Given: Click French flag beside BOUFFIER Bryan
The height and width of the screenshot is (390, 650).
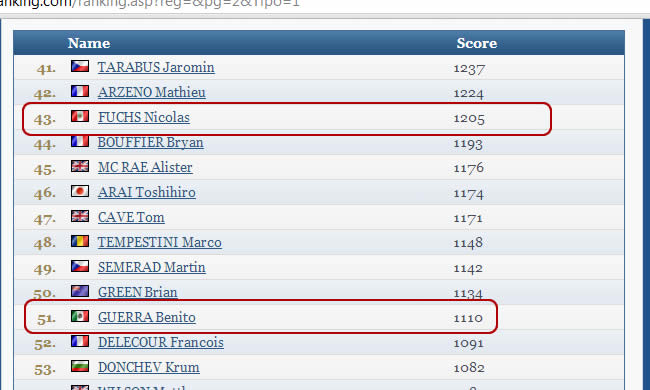Looking at the screenshot, I should (x=80, y=141).
